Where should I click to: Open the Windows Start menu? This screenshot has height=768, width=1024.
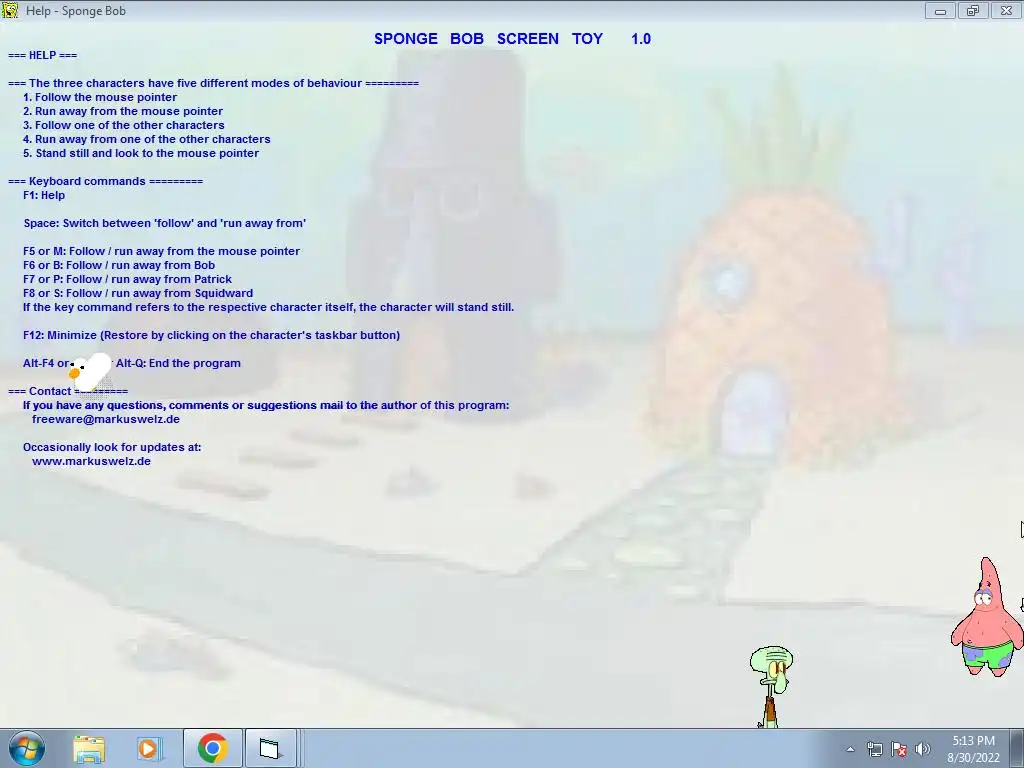coord(26,748)
